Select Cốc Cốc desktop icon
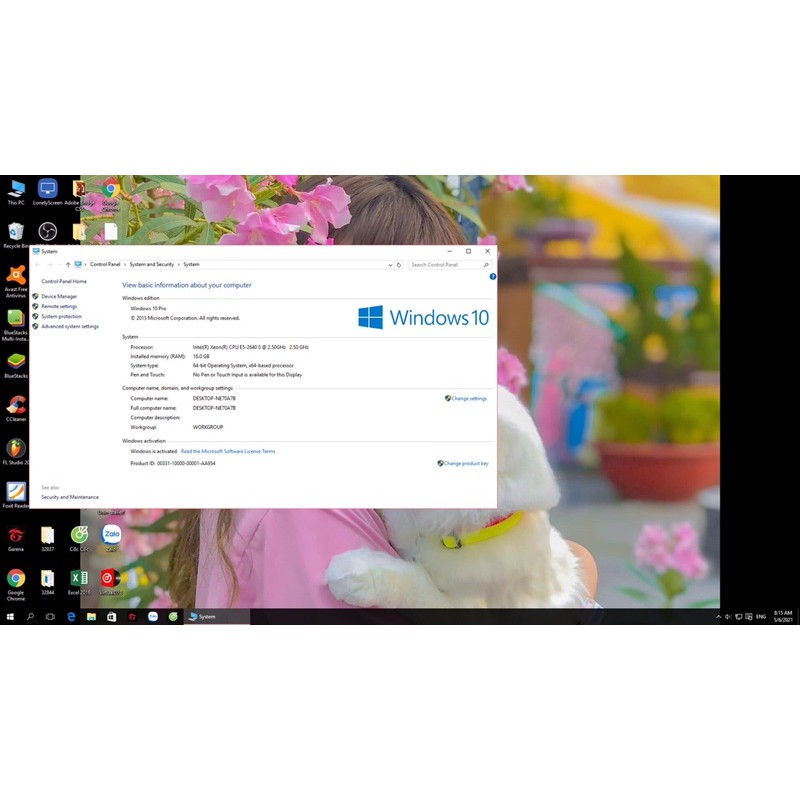Image resolution: width=800 pixels, height=800 pixels. (x=79, y=539)
